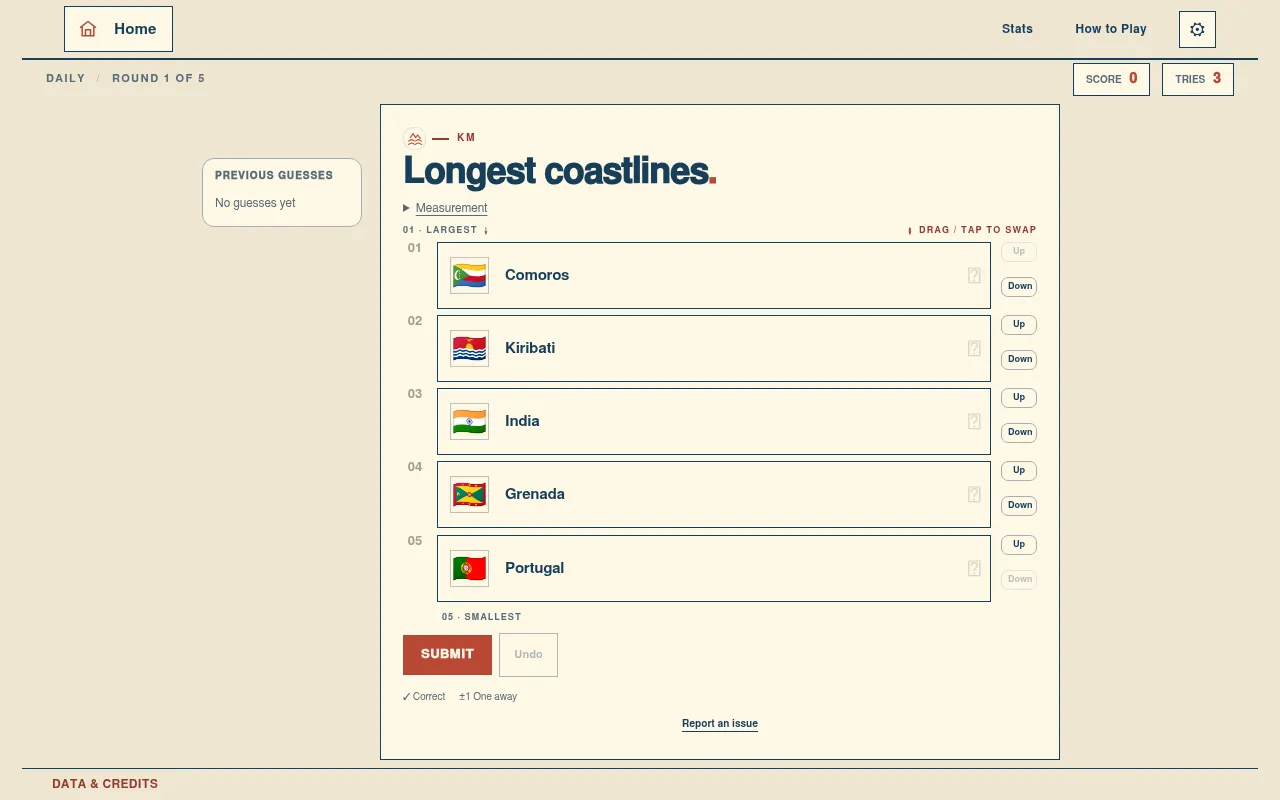Image resolution: width=1280 pixels, height=800 pixels.
Task: Click the Undo button
Action: click(x=528, y=654)
